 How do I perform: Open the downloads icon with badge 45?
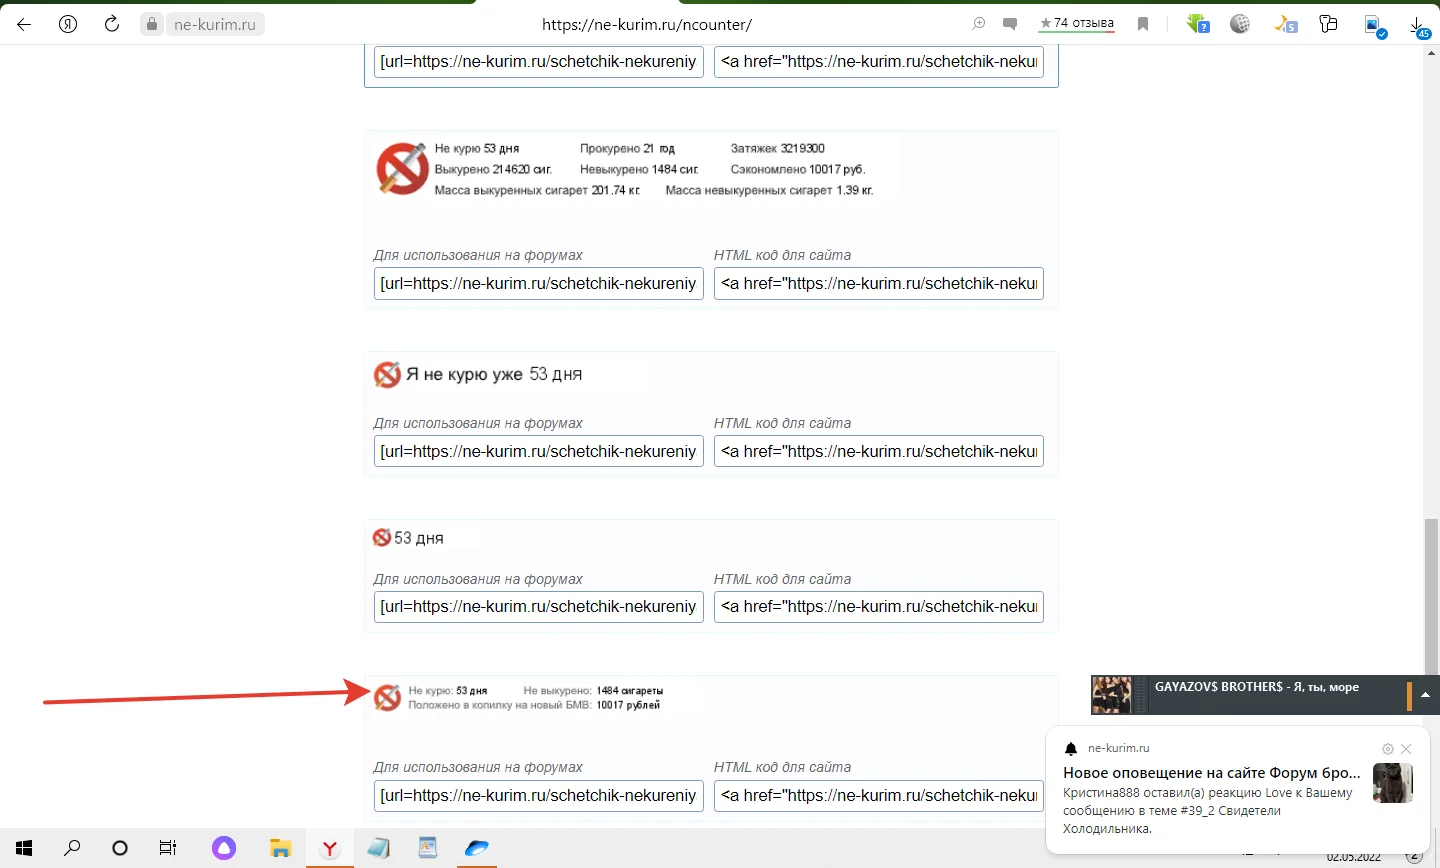coord(1417,25)
